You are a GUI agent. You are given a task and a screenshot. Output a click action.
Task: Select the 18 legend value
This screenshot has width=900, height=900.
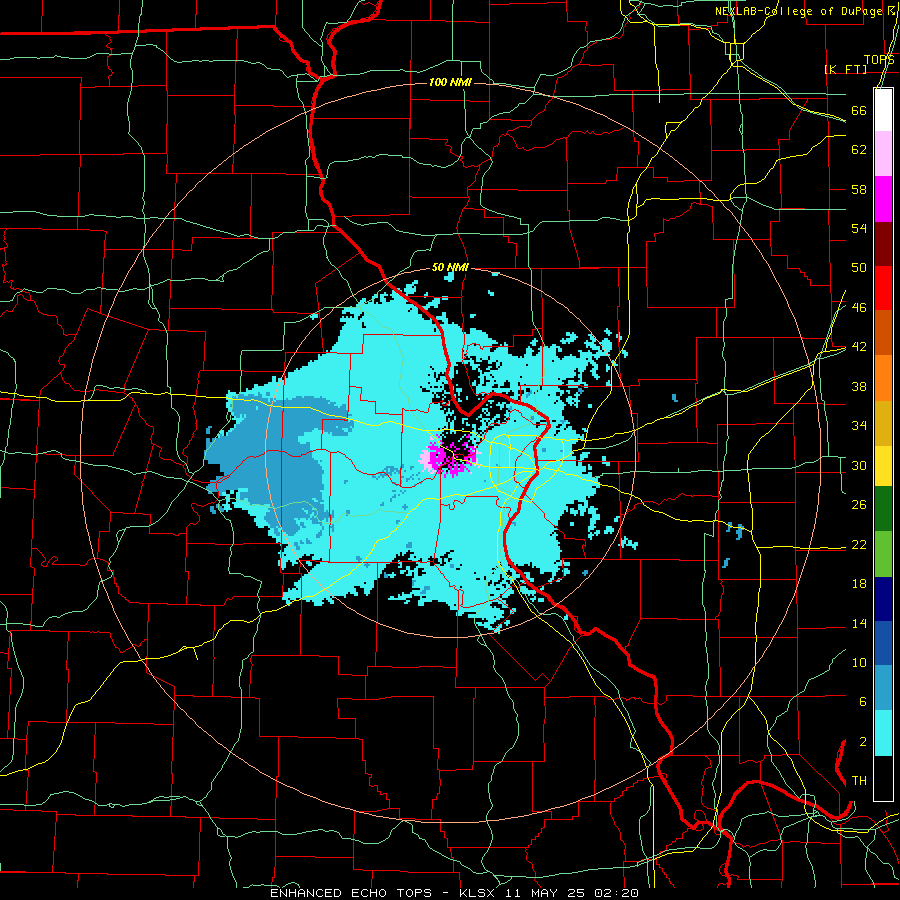coord(859,584)
